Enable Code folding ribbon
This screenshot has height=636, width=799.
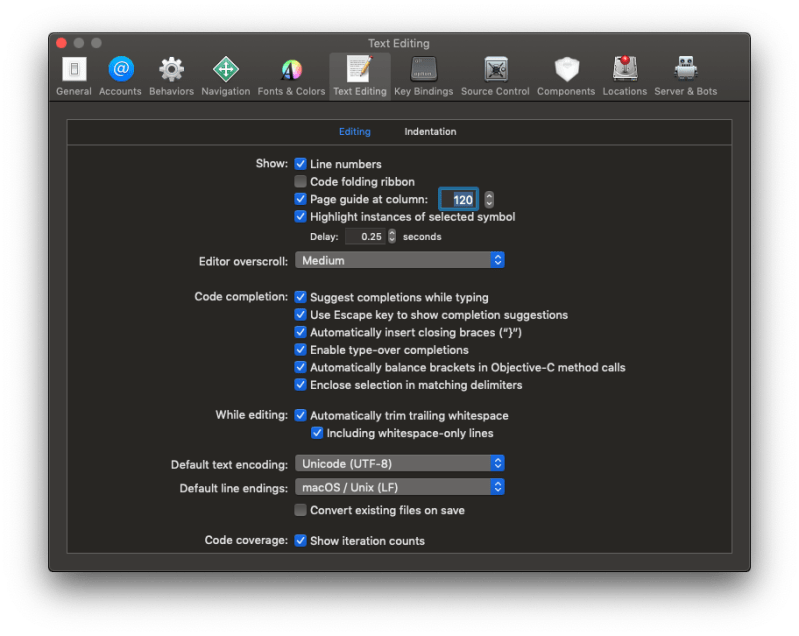point(301,181)
